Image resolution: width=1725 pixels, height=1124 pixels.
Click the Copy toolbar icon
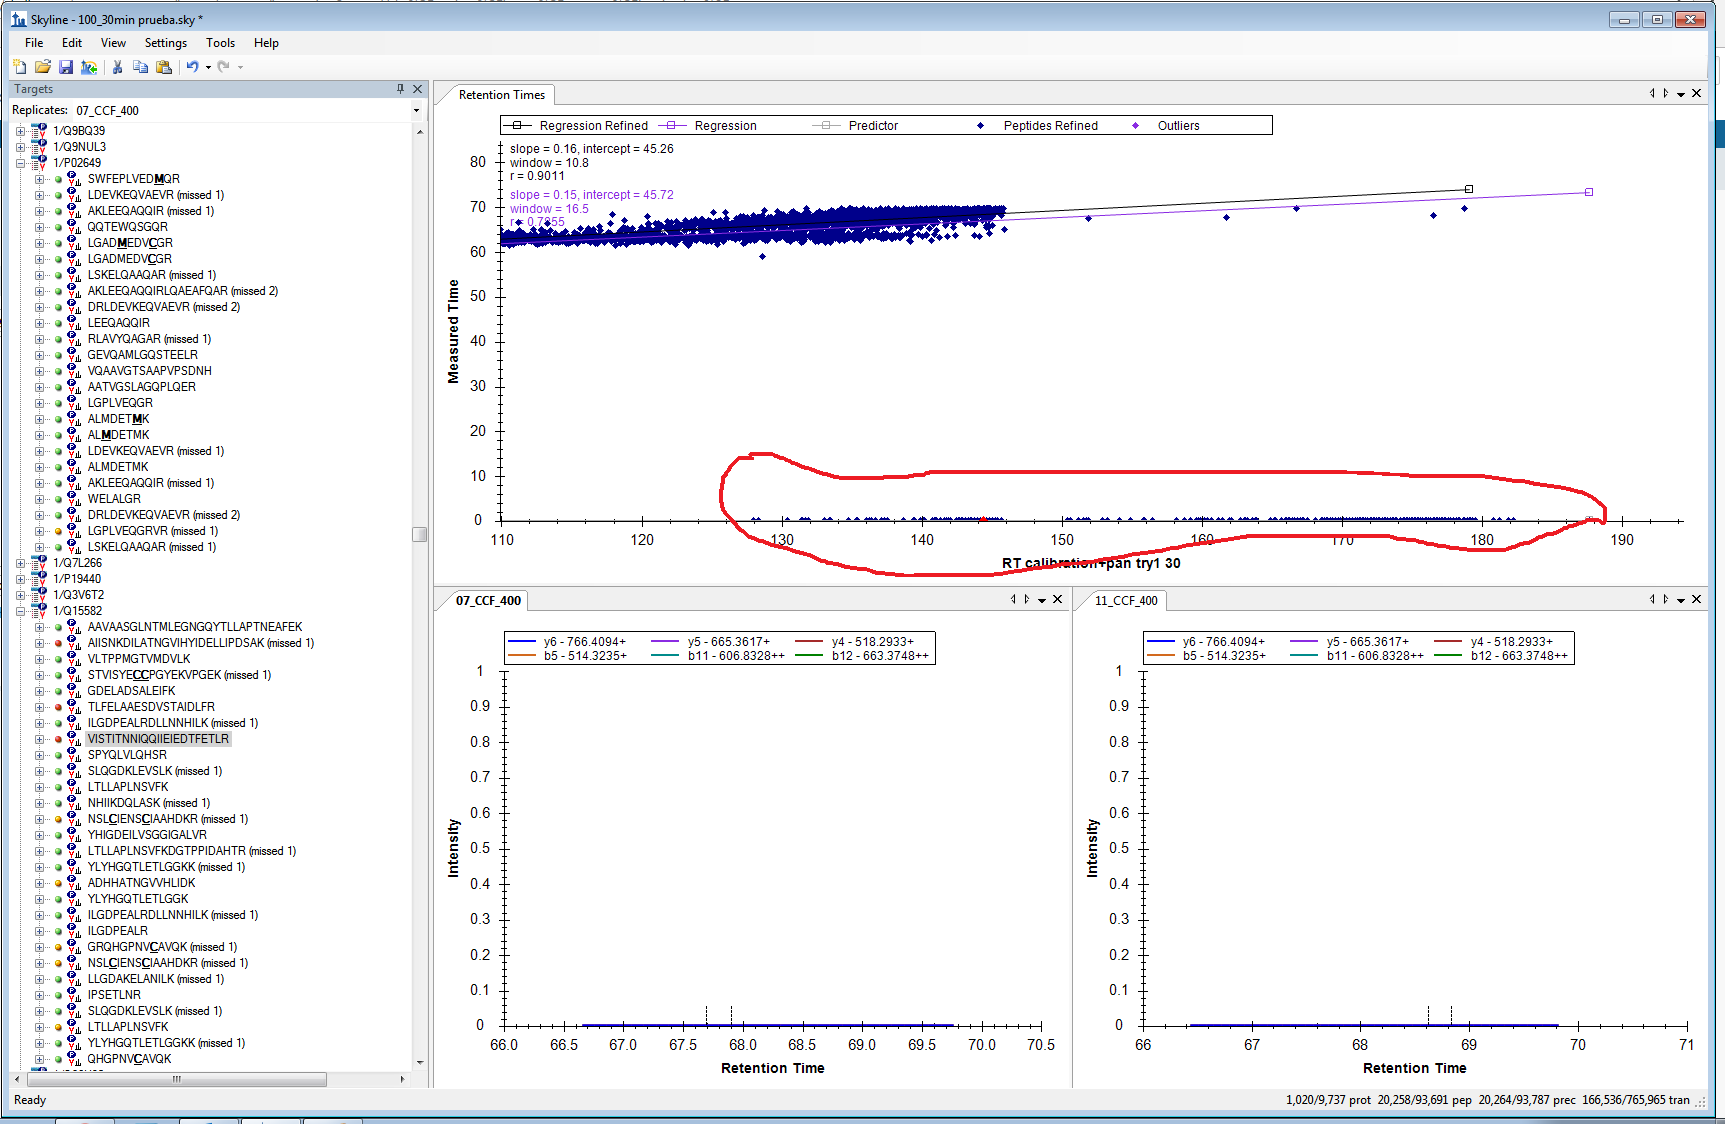pos(140,67)
